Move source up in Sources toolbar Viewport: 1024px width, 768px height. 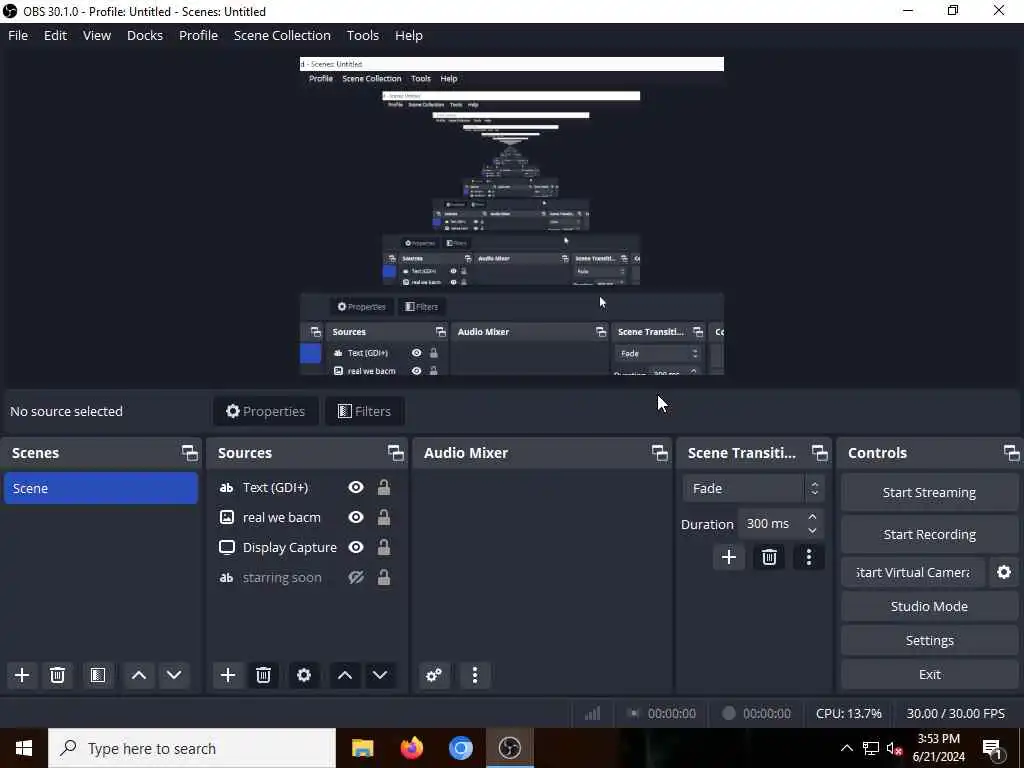click(x=345, y=675)
